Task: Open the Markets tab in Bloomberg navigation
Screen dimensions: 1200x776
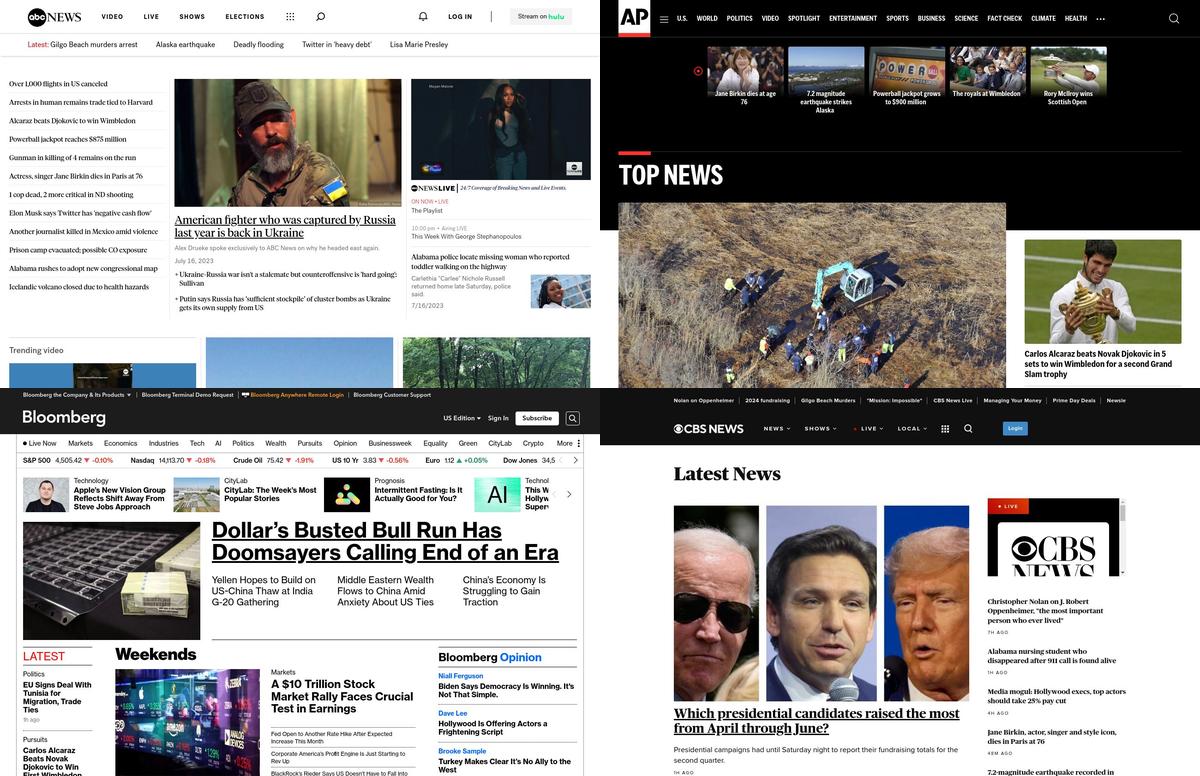Action: (80, 443)
